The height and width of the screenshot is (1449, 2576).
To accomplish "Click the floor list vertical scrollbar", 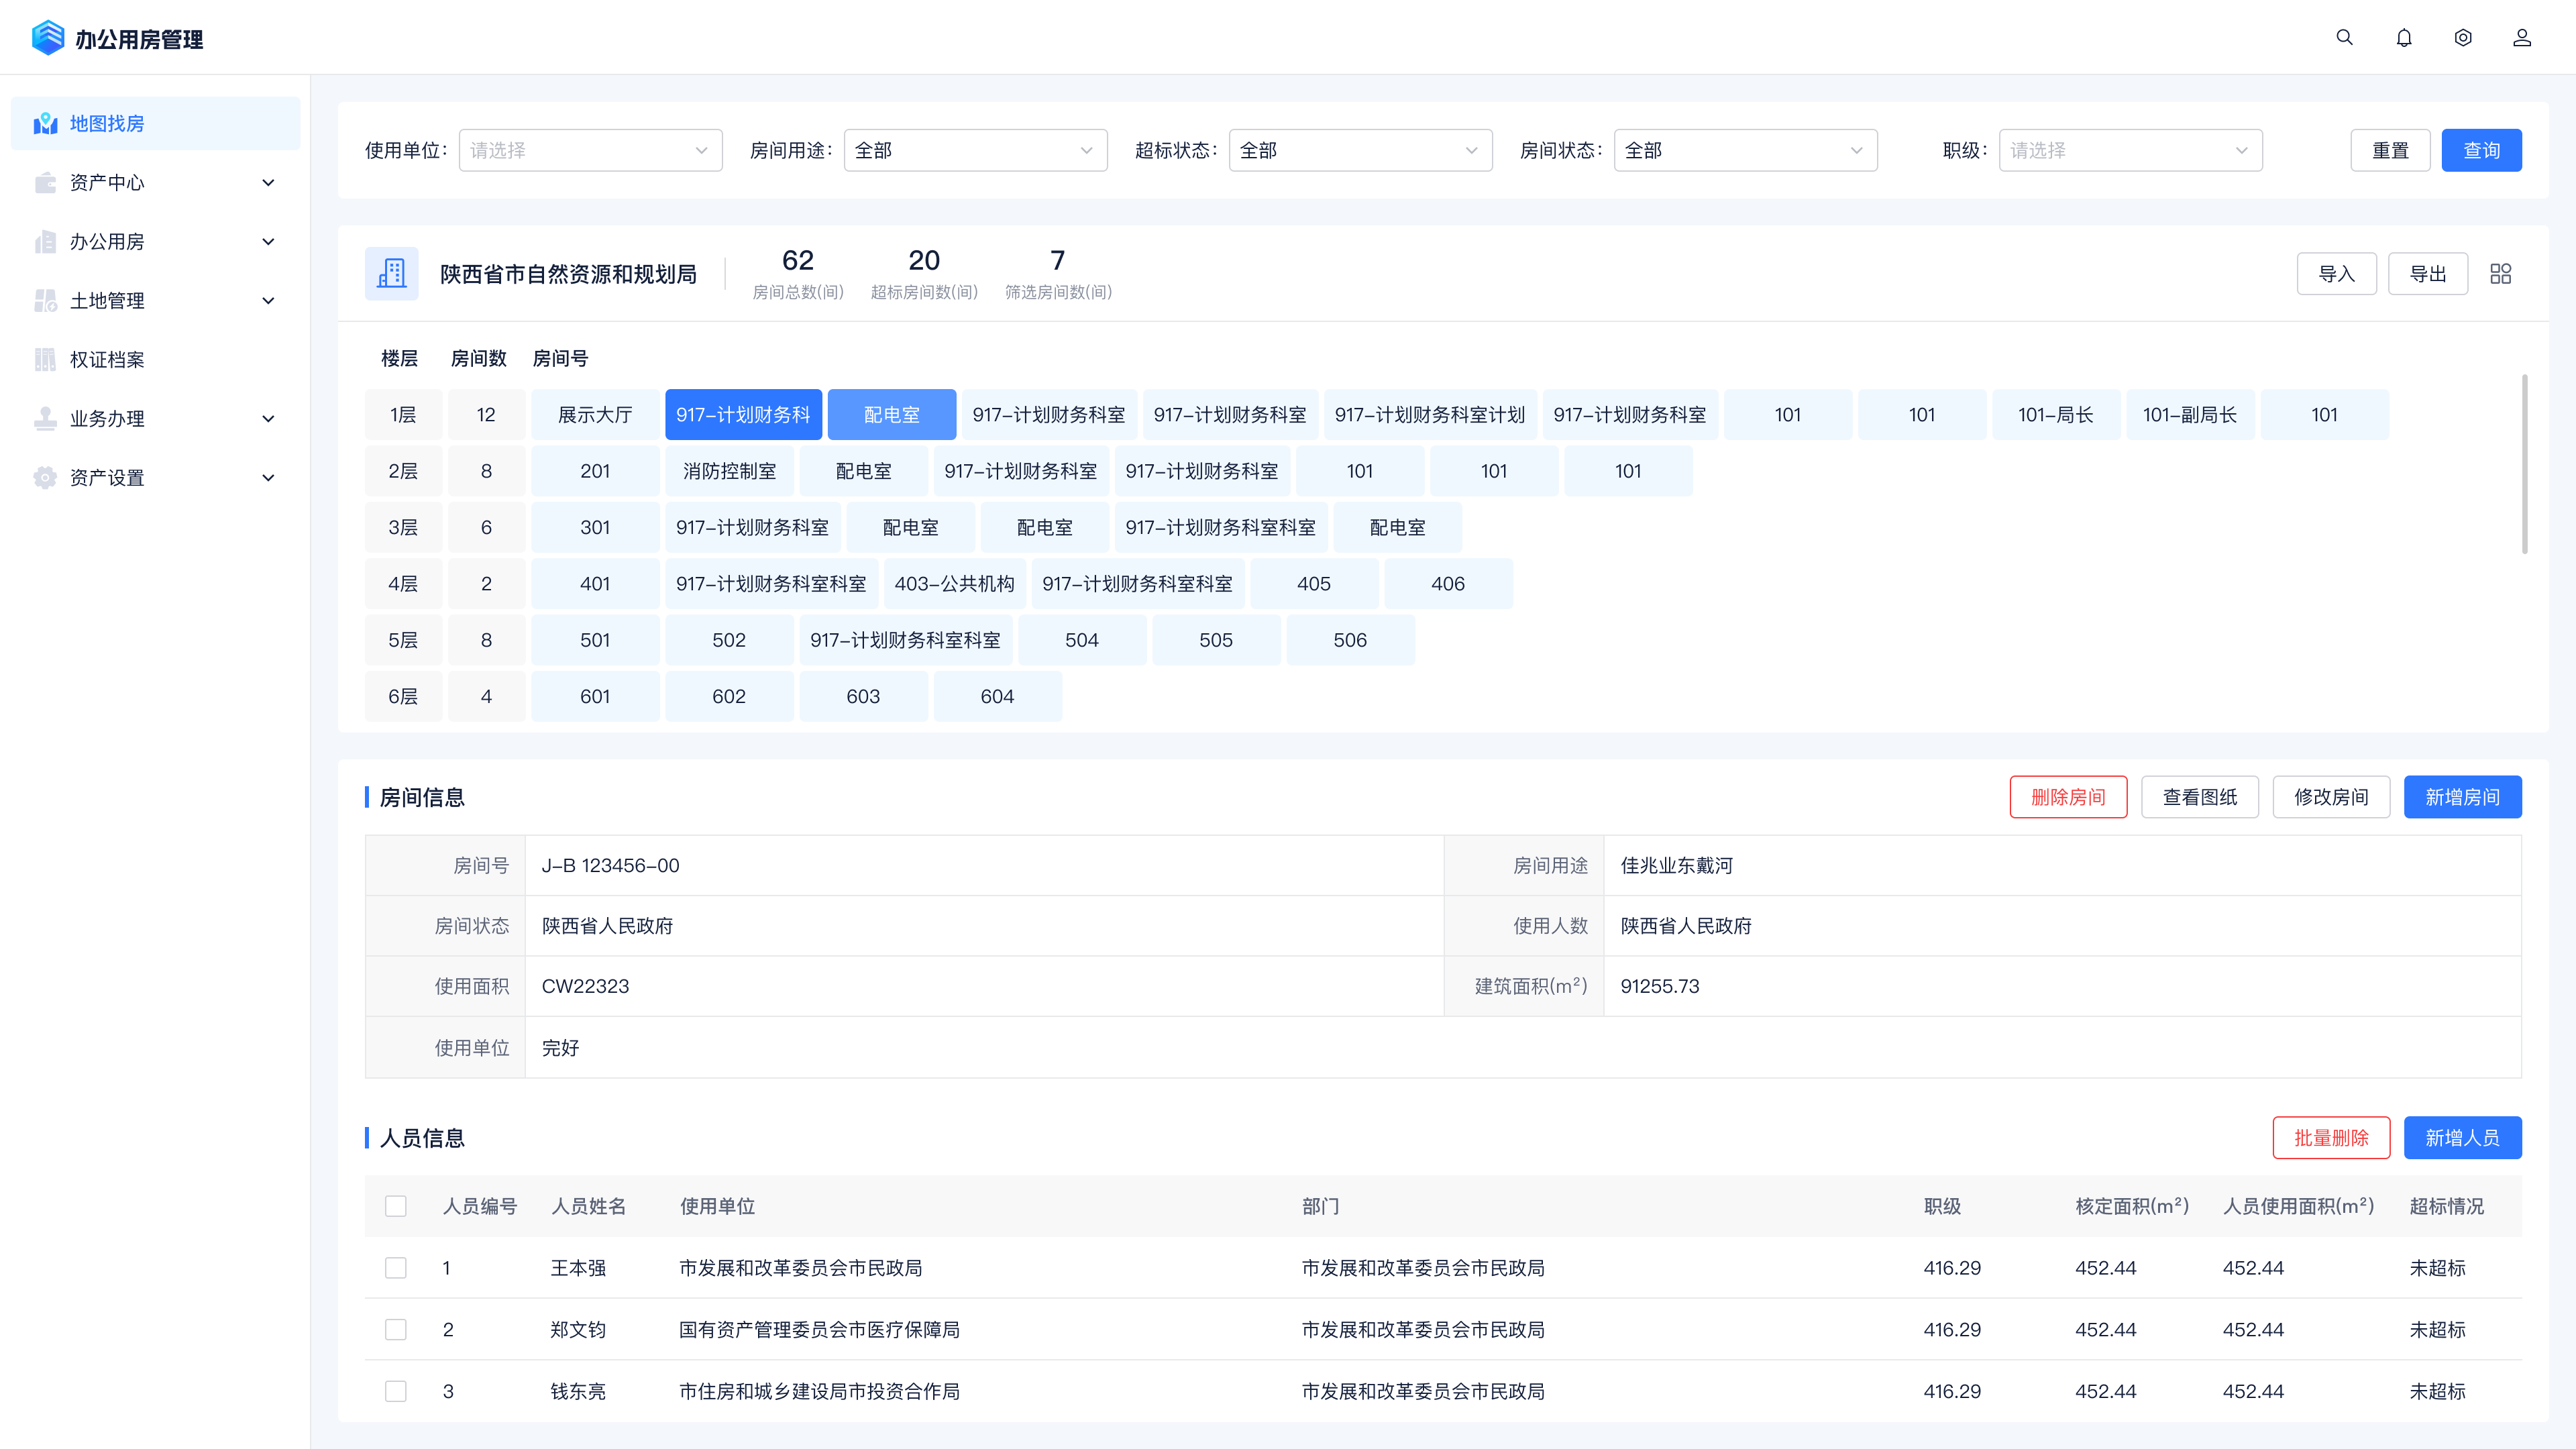I will [2524, 465].
